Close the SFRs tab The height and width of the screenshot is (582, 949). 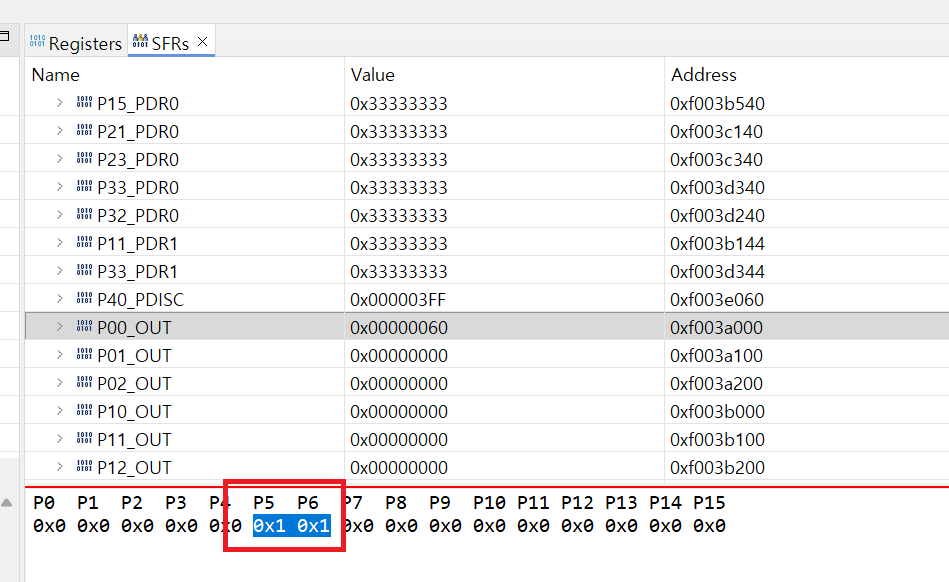(203, 42)
